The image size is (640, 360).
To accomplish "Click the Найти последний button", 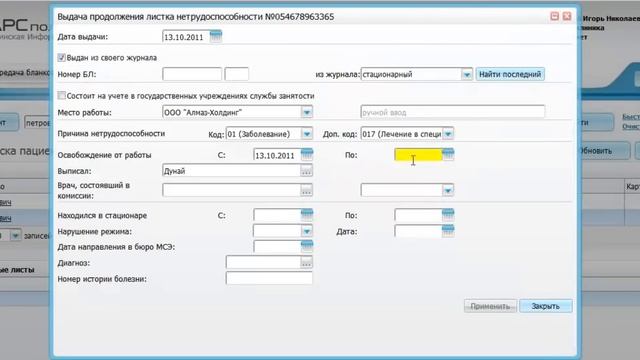I will pos(510,74).
